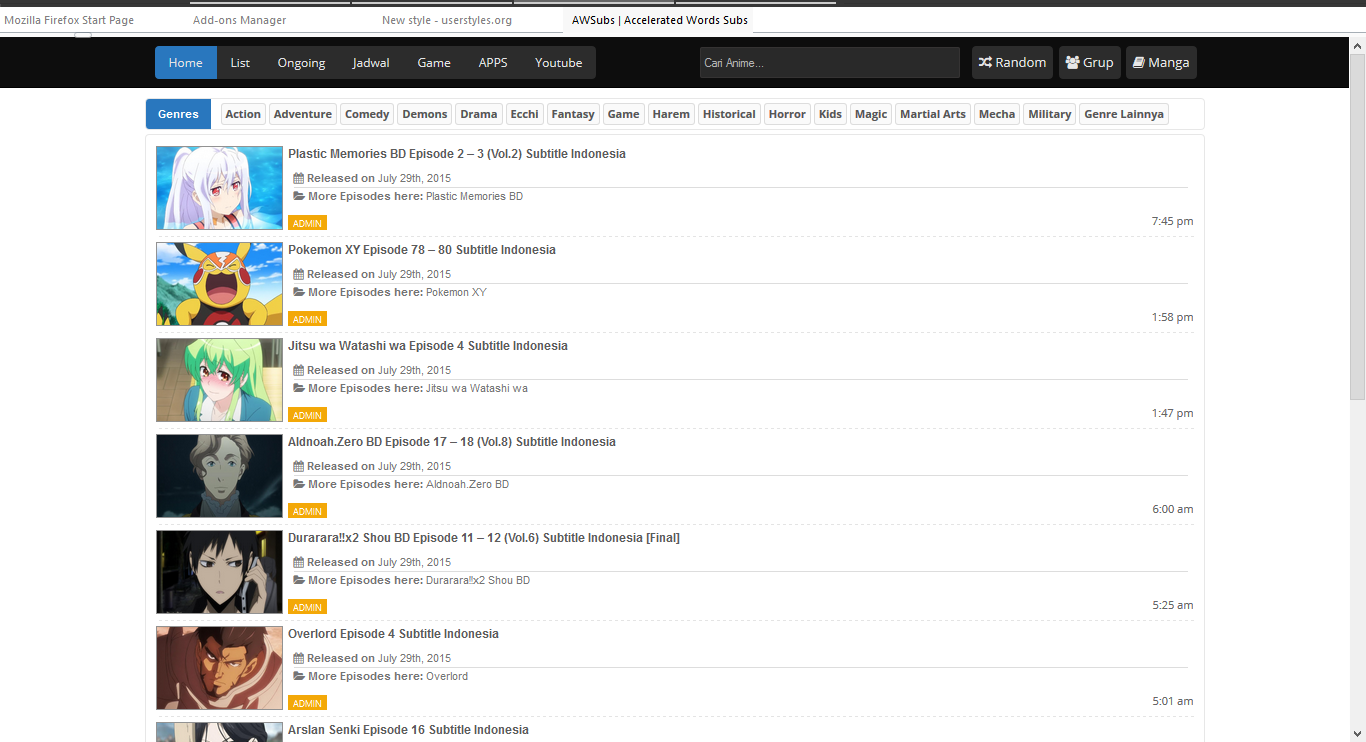This screenshot has width=1366, height=742.
Task: Filter by Harem genre
Action: click(x=671, y=114)
